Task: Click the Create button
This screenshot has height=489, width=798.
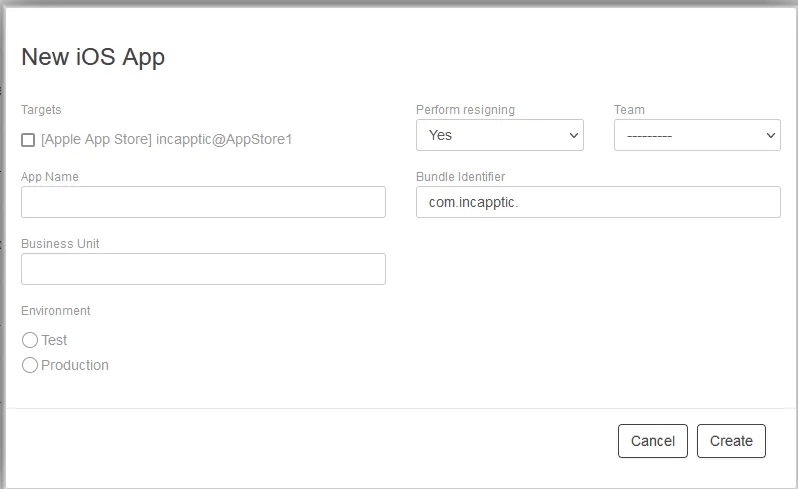Action: coord(731,441)
